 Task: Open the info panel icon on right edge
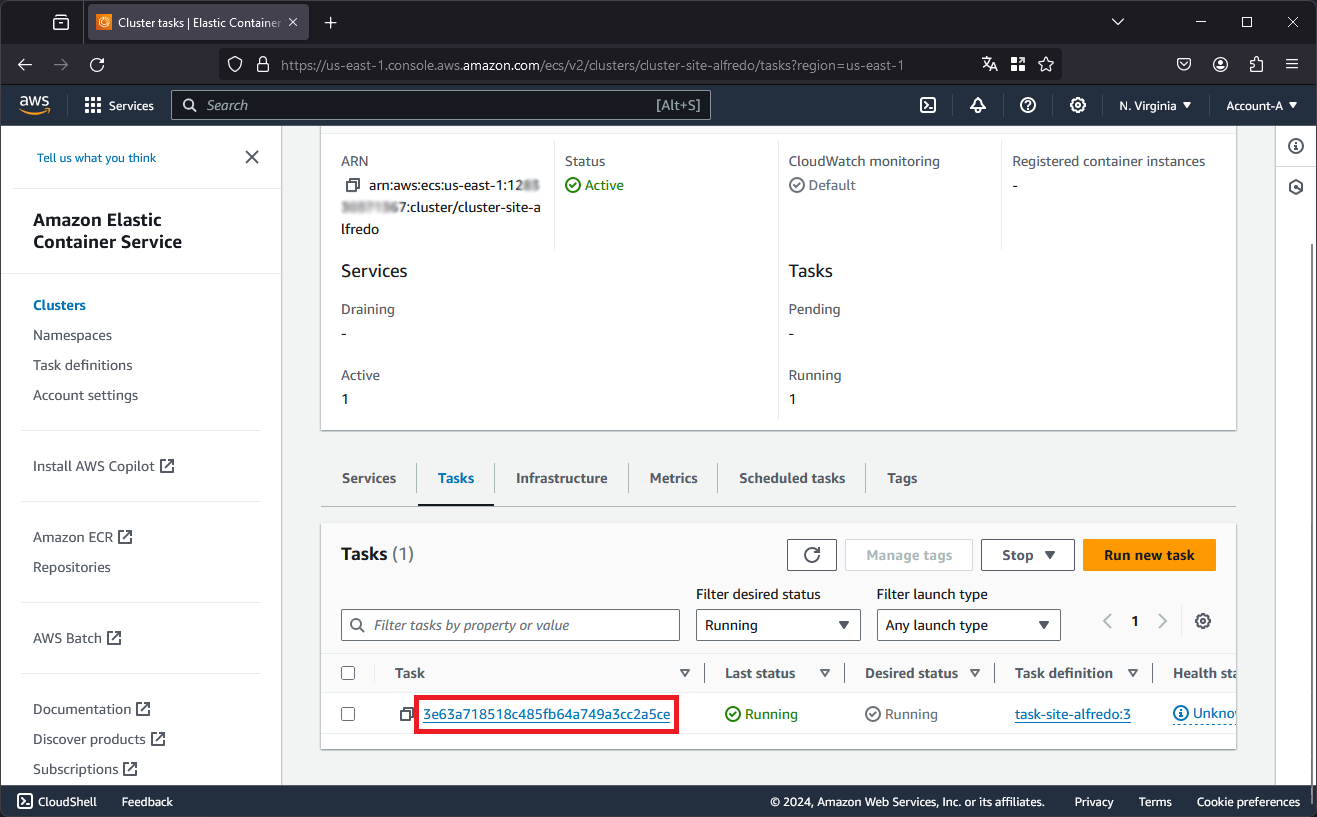pyautogui.click(x=1296, y=146)
